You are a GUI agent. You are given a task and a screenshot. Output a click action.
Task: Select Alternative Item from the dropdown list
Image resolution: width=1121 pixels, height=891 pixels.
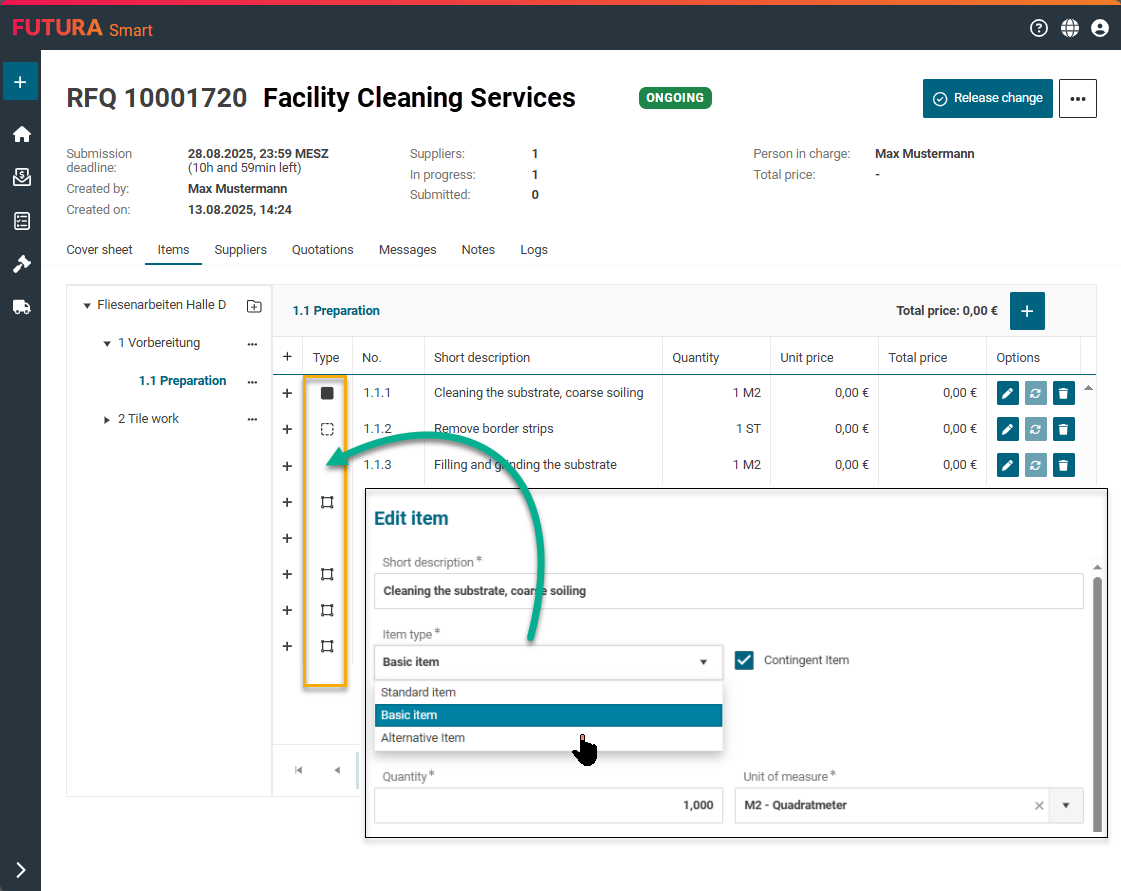pyautogui.click(x=423, y=738)
